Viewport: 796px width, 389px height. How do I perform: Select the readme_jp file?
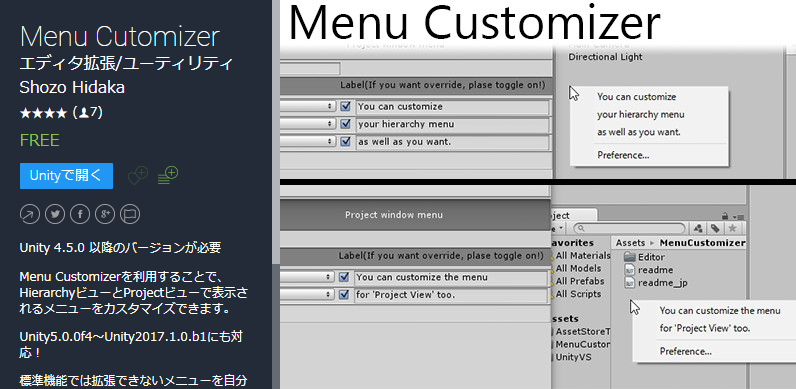pyautogui.click(x=655, y=283)
